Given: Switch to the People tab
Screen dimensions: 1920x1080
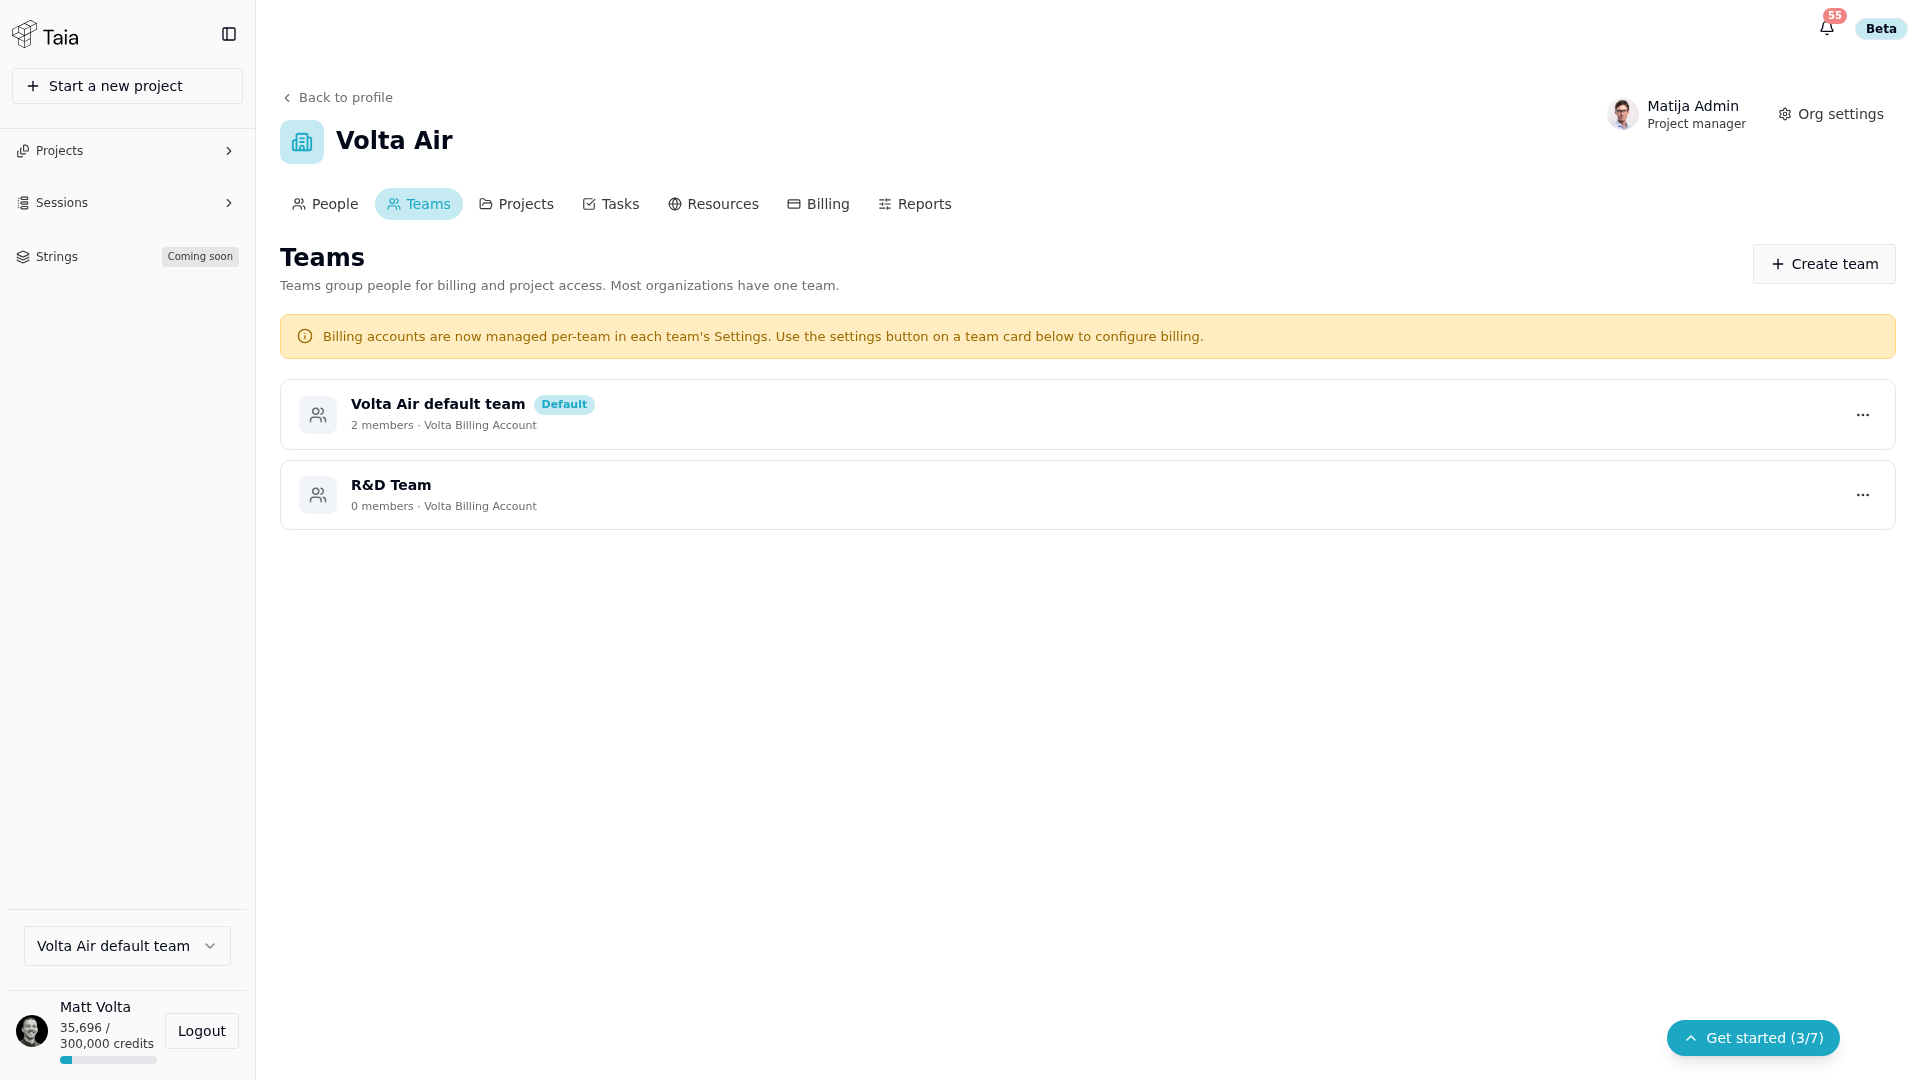Looking at the screenshot, I should [325, 204].
